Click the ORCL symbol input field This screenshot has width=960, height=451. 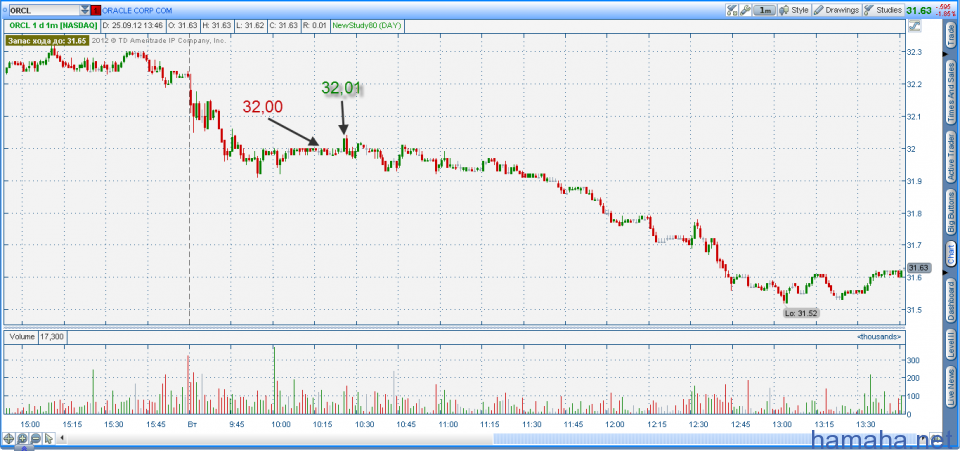pyautogui.click(x=43, y=10)
